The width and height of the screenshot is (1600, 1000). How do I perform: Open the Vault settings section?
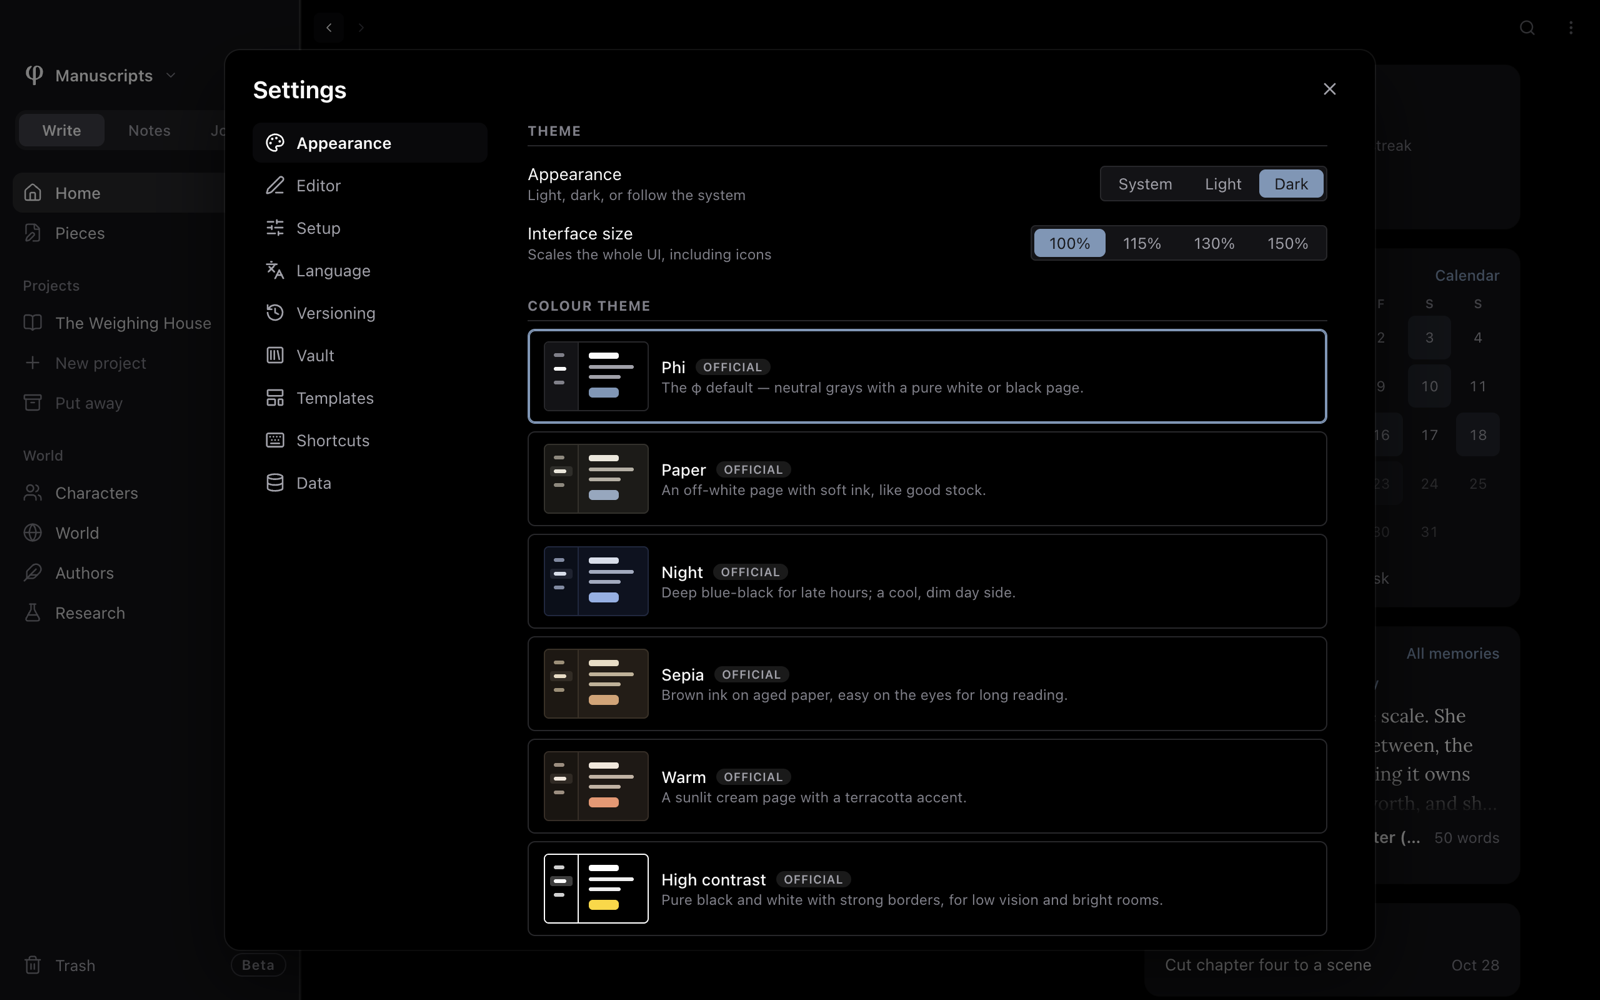tap(370, 356)
